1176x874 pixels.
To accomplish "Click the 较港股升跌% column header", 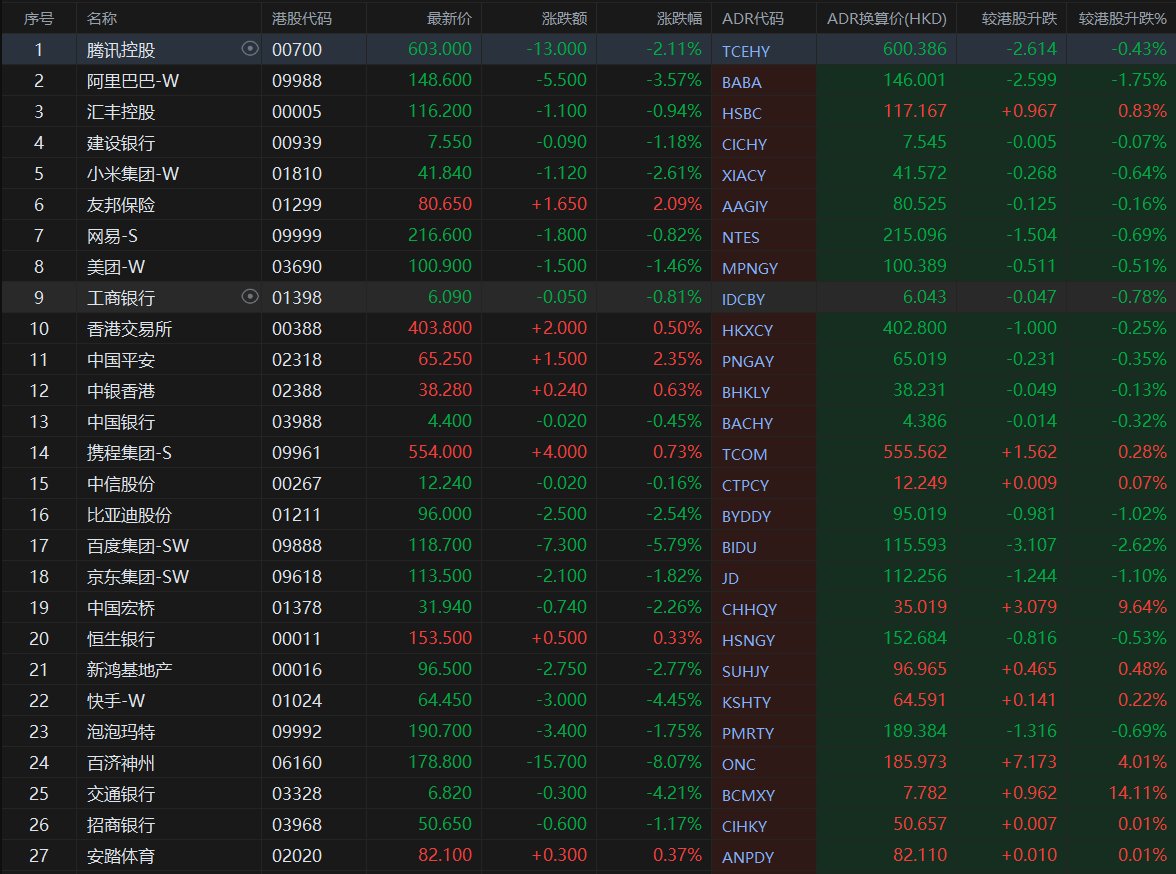I will click(x=1122, y=18).
